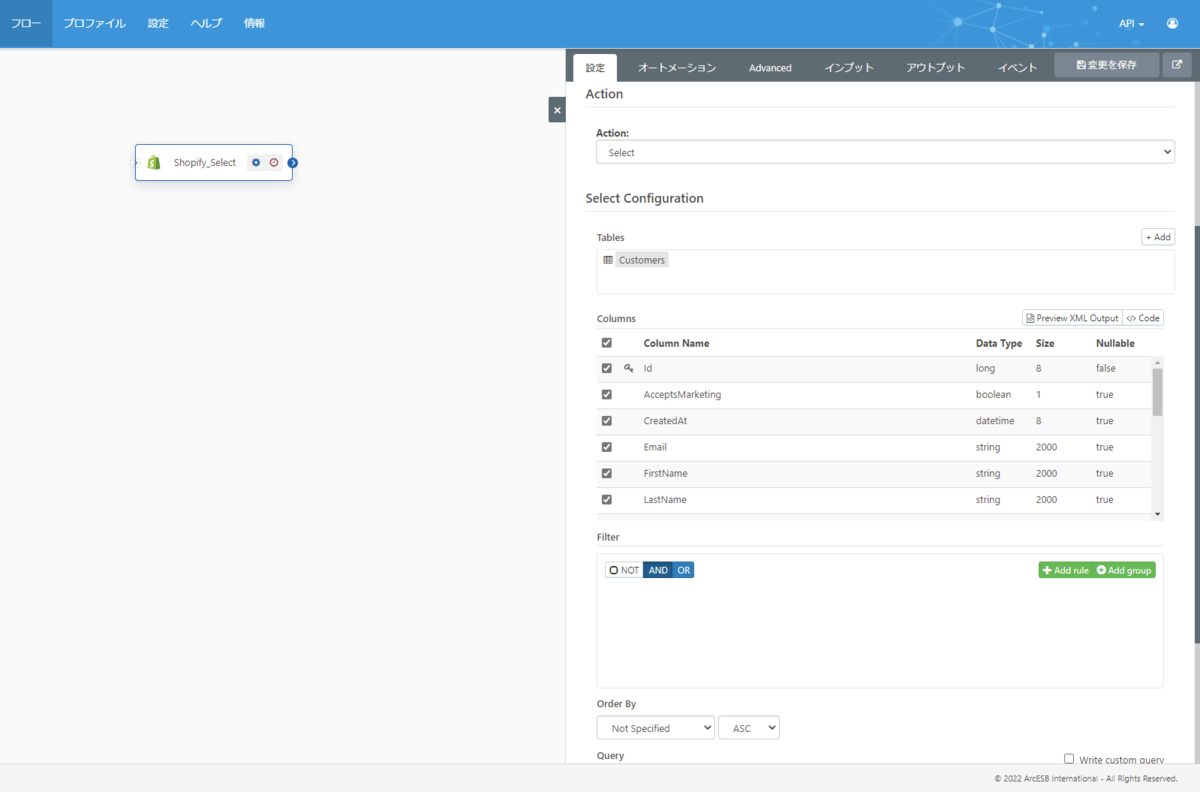The image size is (1200, 792).
Task: Select the Customers table tag
Action: pyautogui.click(x=641, y=260)
